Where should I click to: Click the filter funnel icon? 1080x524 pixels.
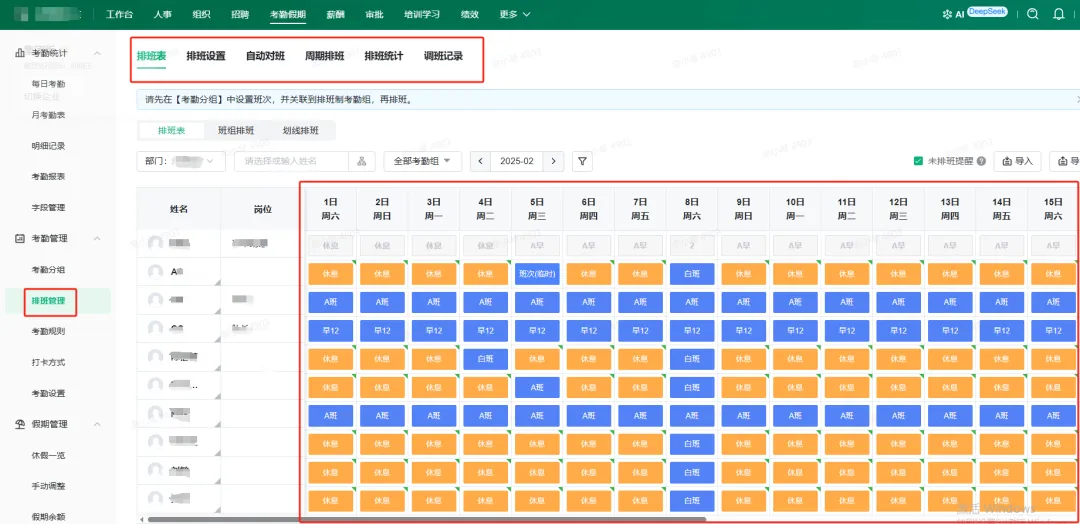tap(582, 161)
